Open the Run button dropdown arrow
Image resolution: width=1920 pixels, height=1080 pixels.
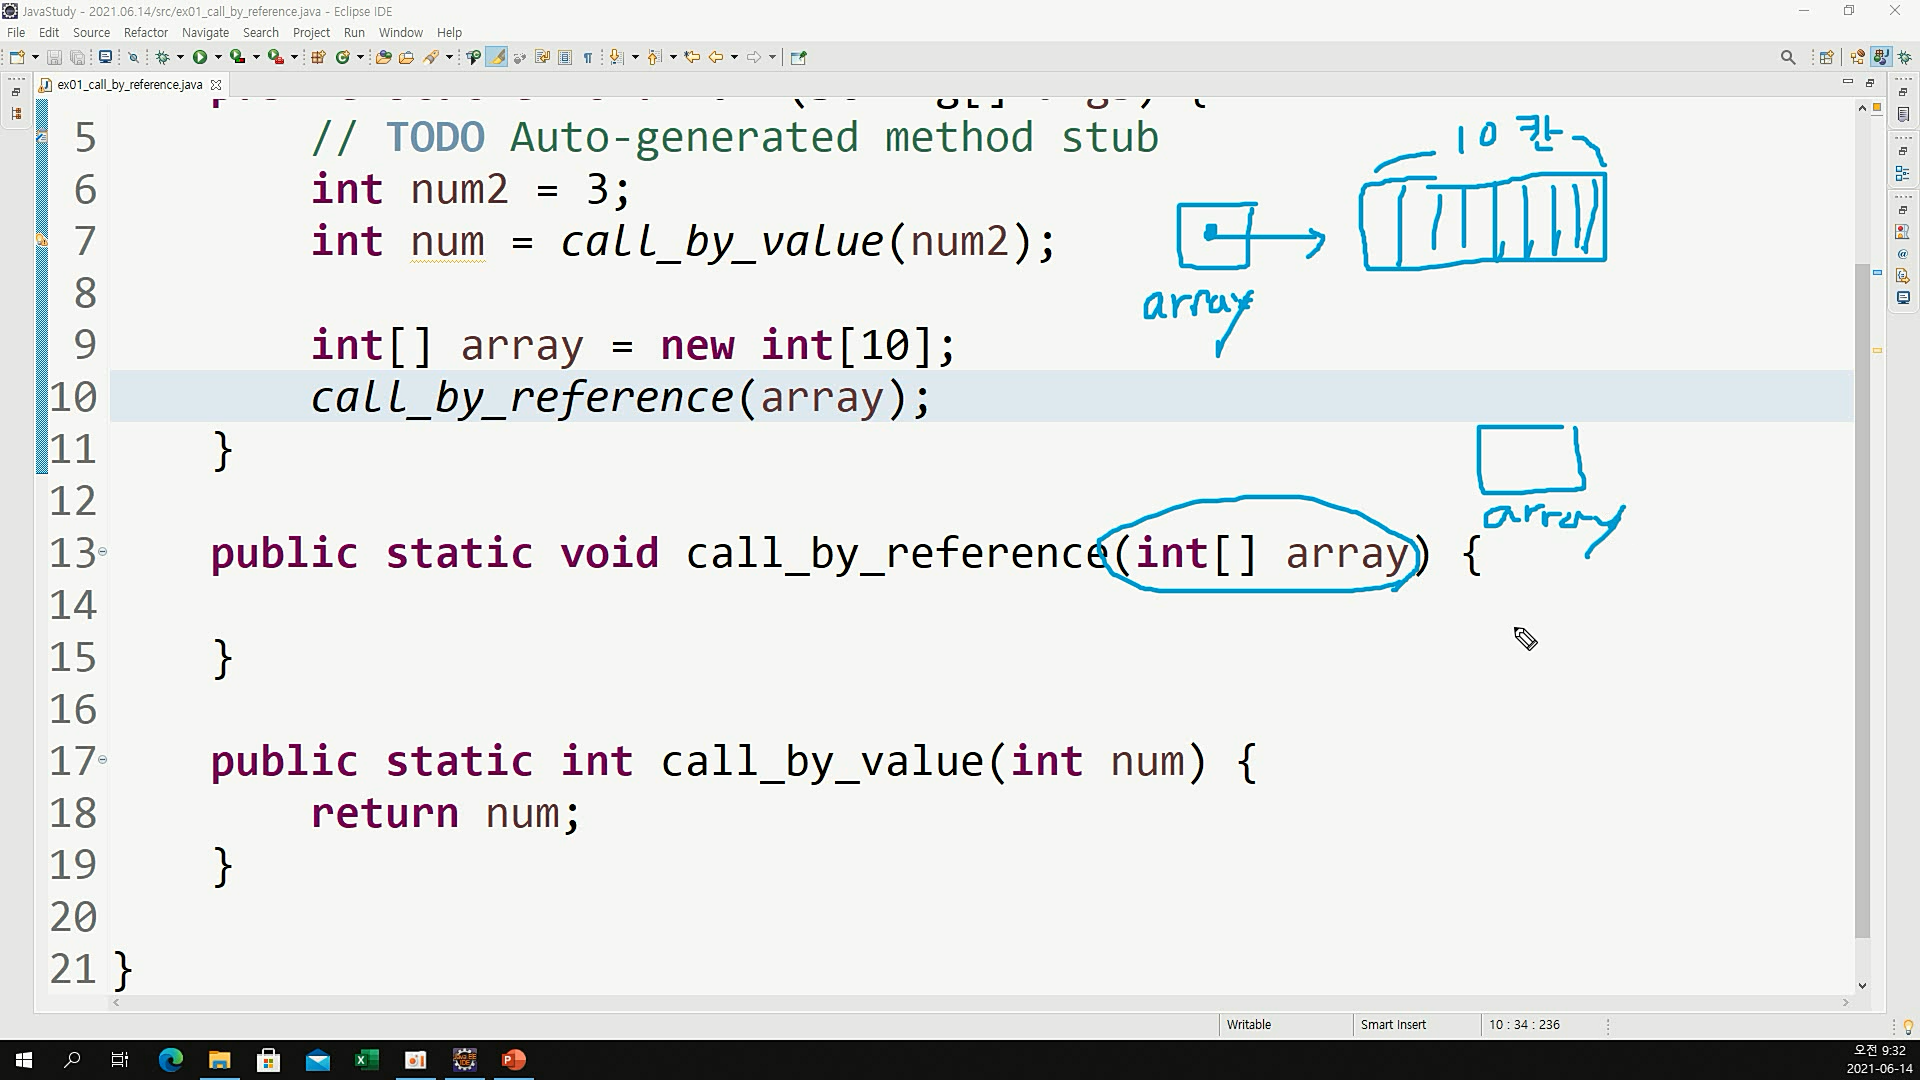point(218,57)
